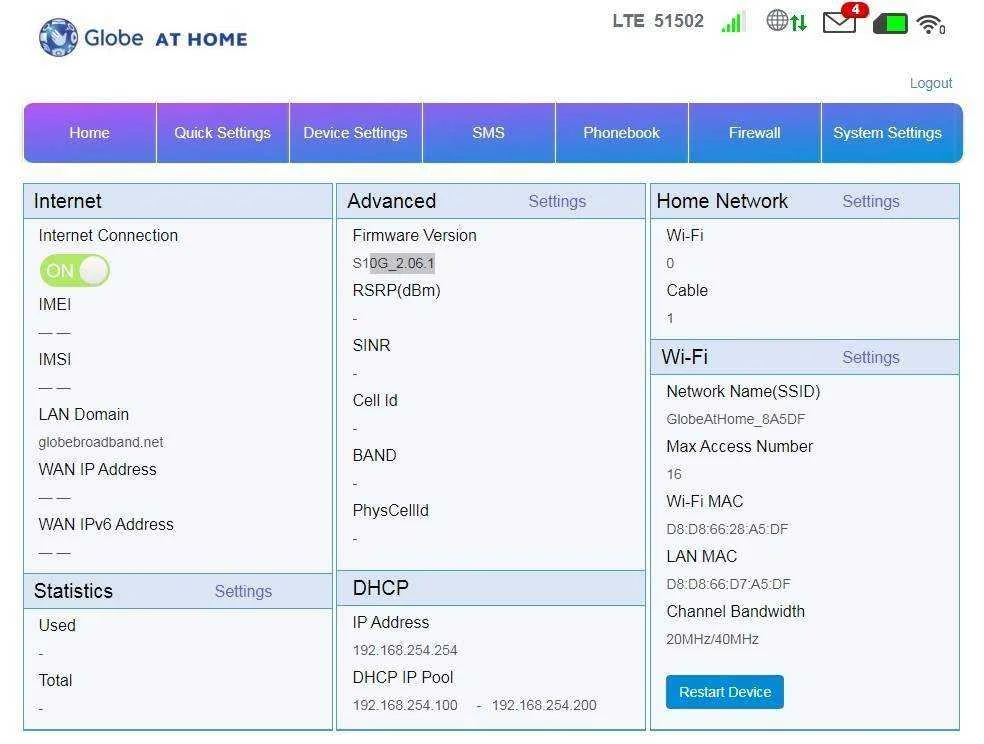Open the Home tab
984x744 pixels.
coord(89,133)
